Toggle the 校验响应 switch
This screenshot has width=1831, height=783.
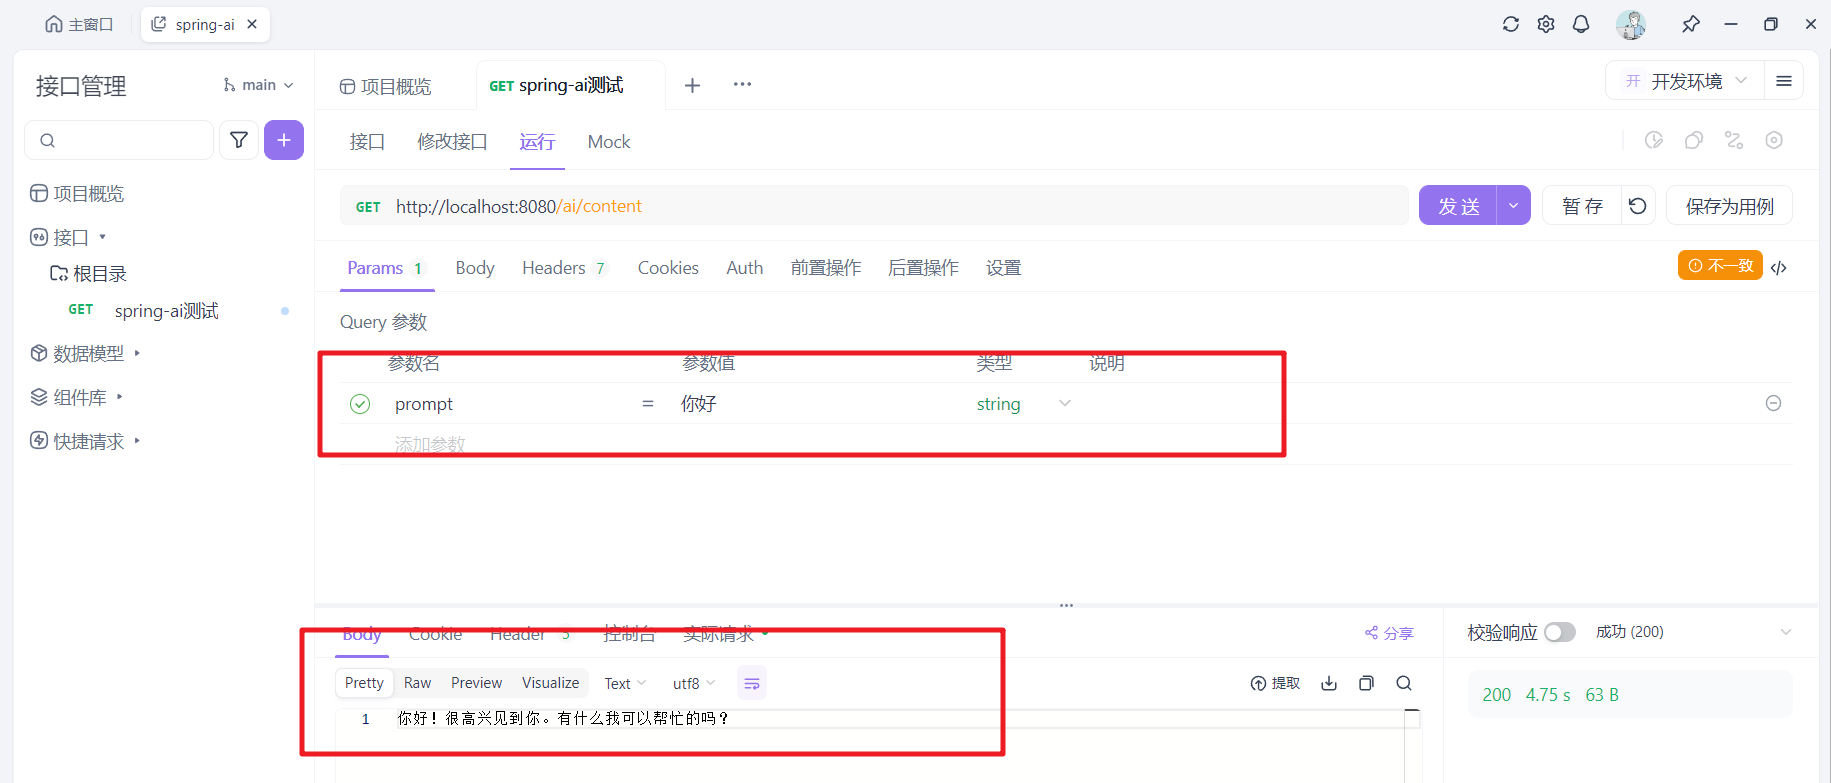click(1559, 632)
